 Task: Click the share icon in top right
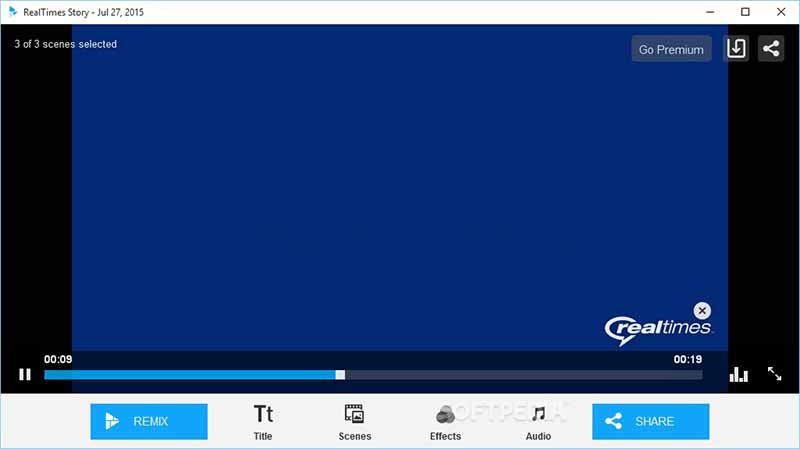point(771,49)
